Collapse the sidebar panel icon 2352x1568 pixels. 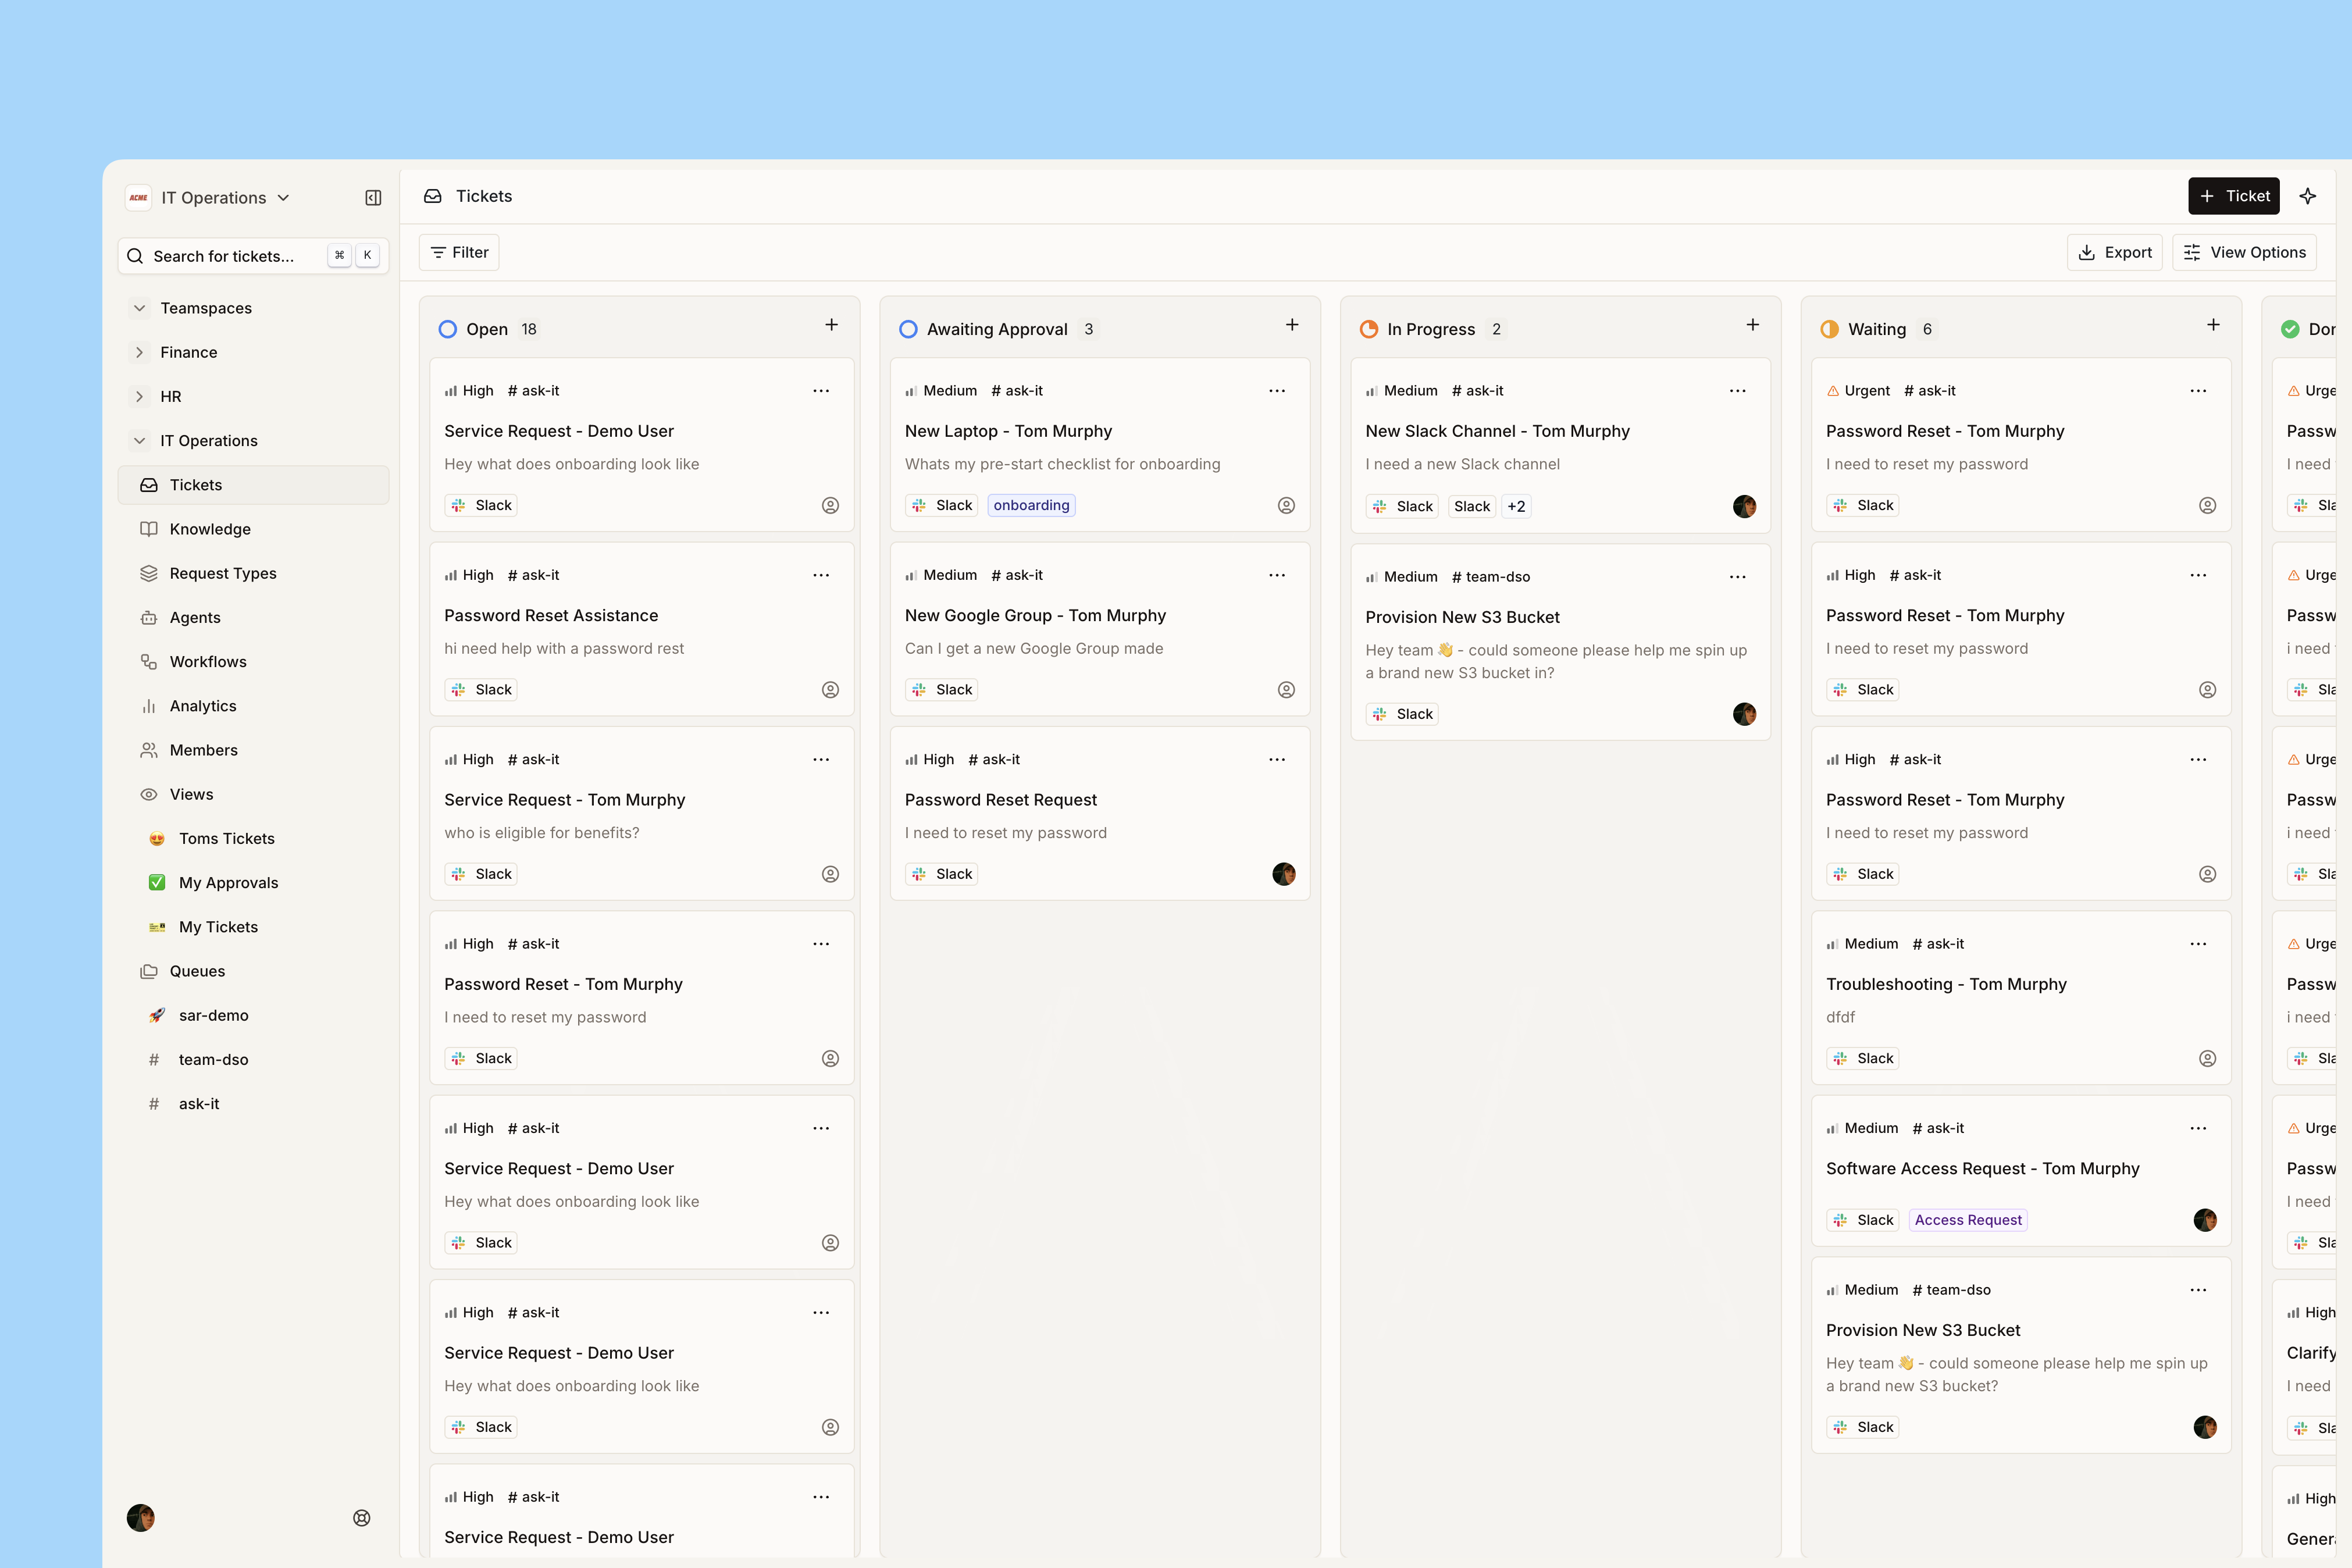click(373, 198)
